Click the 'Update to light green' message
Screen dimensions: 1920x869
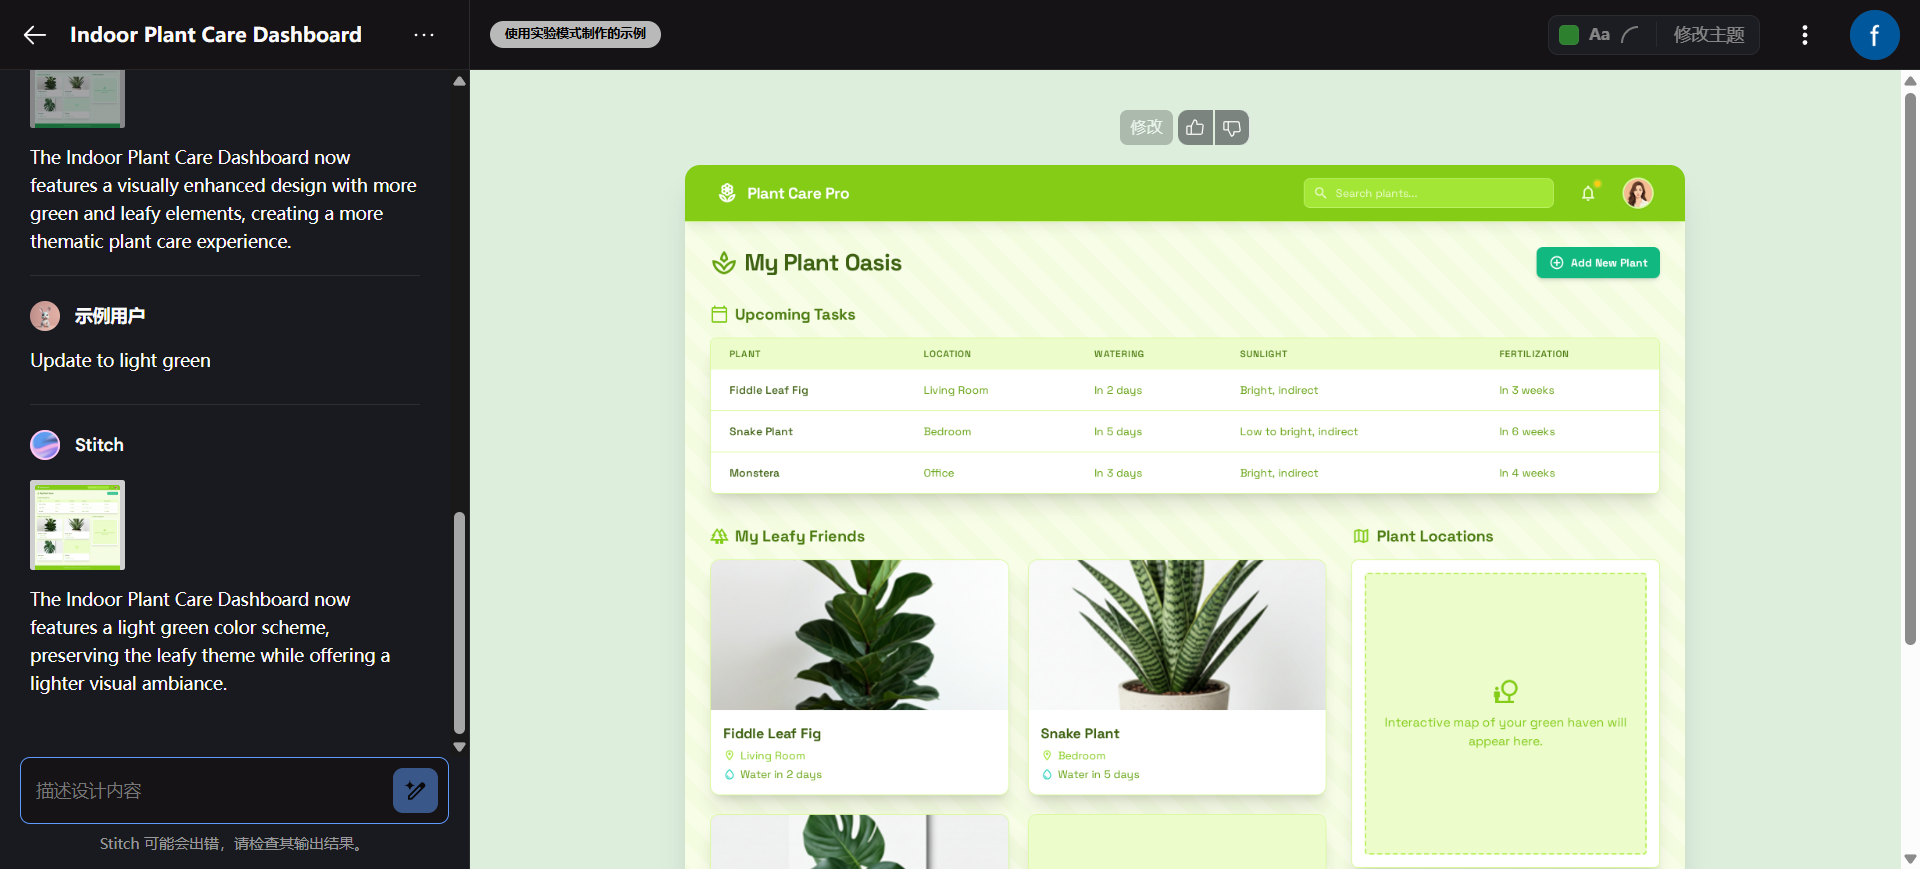pos(120,361)
